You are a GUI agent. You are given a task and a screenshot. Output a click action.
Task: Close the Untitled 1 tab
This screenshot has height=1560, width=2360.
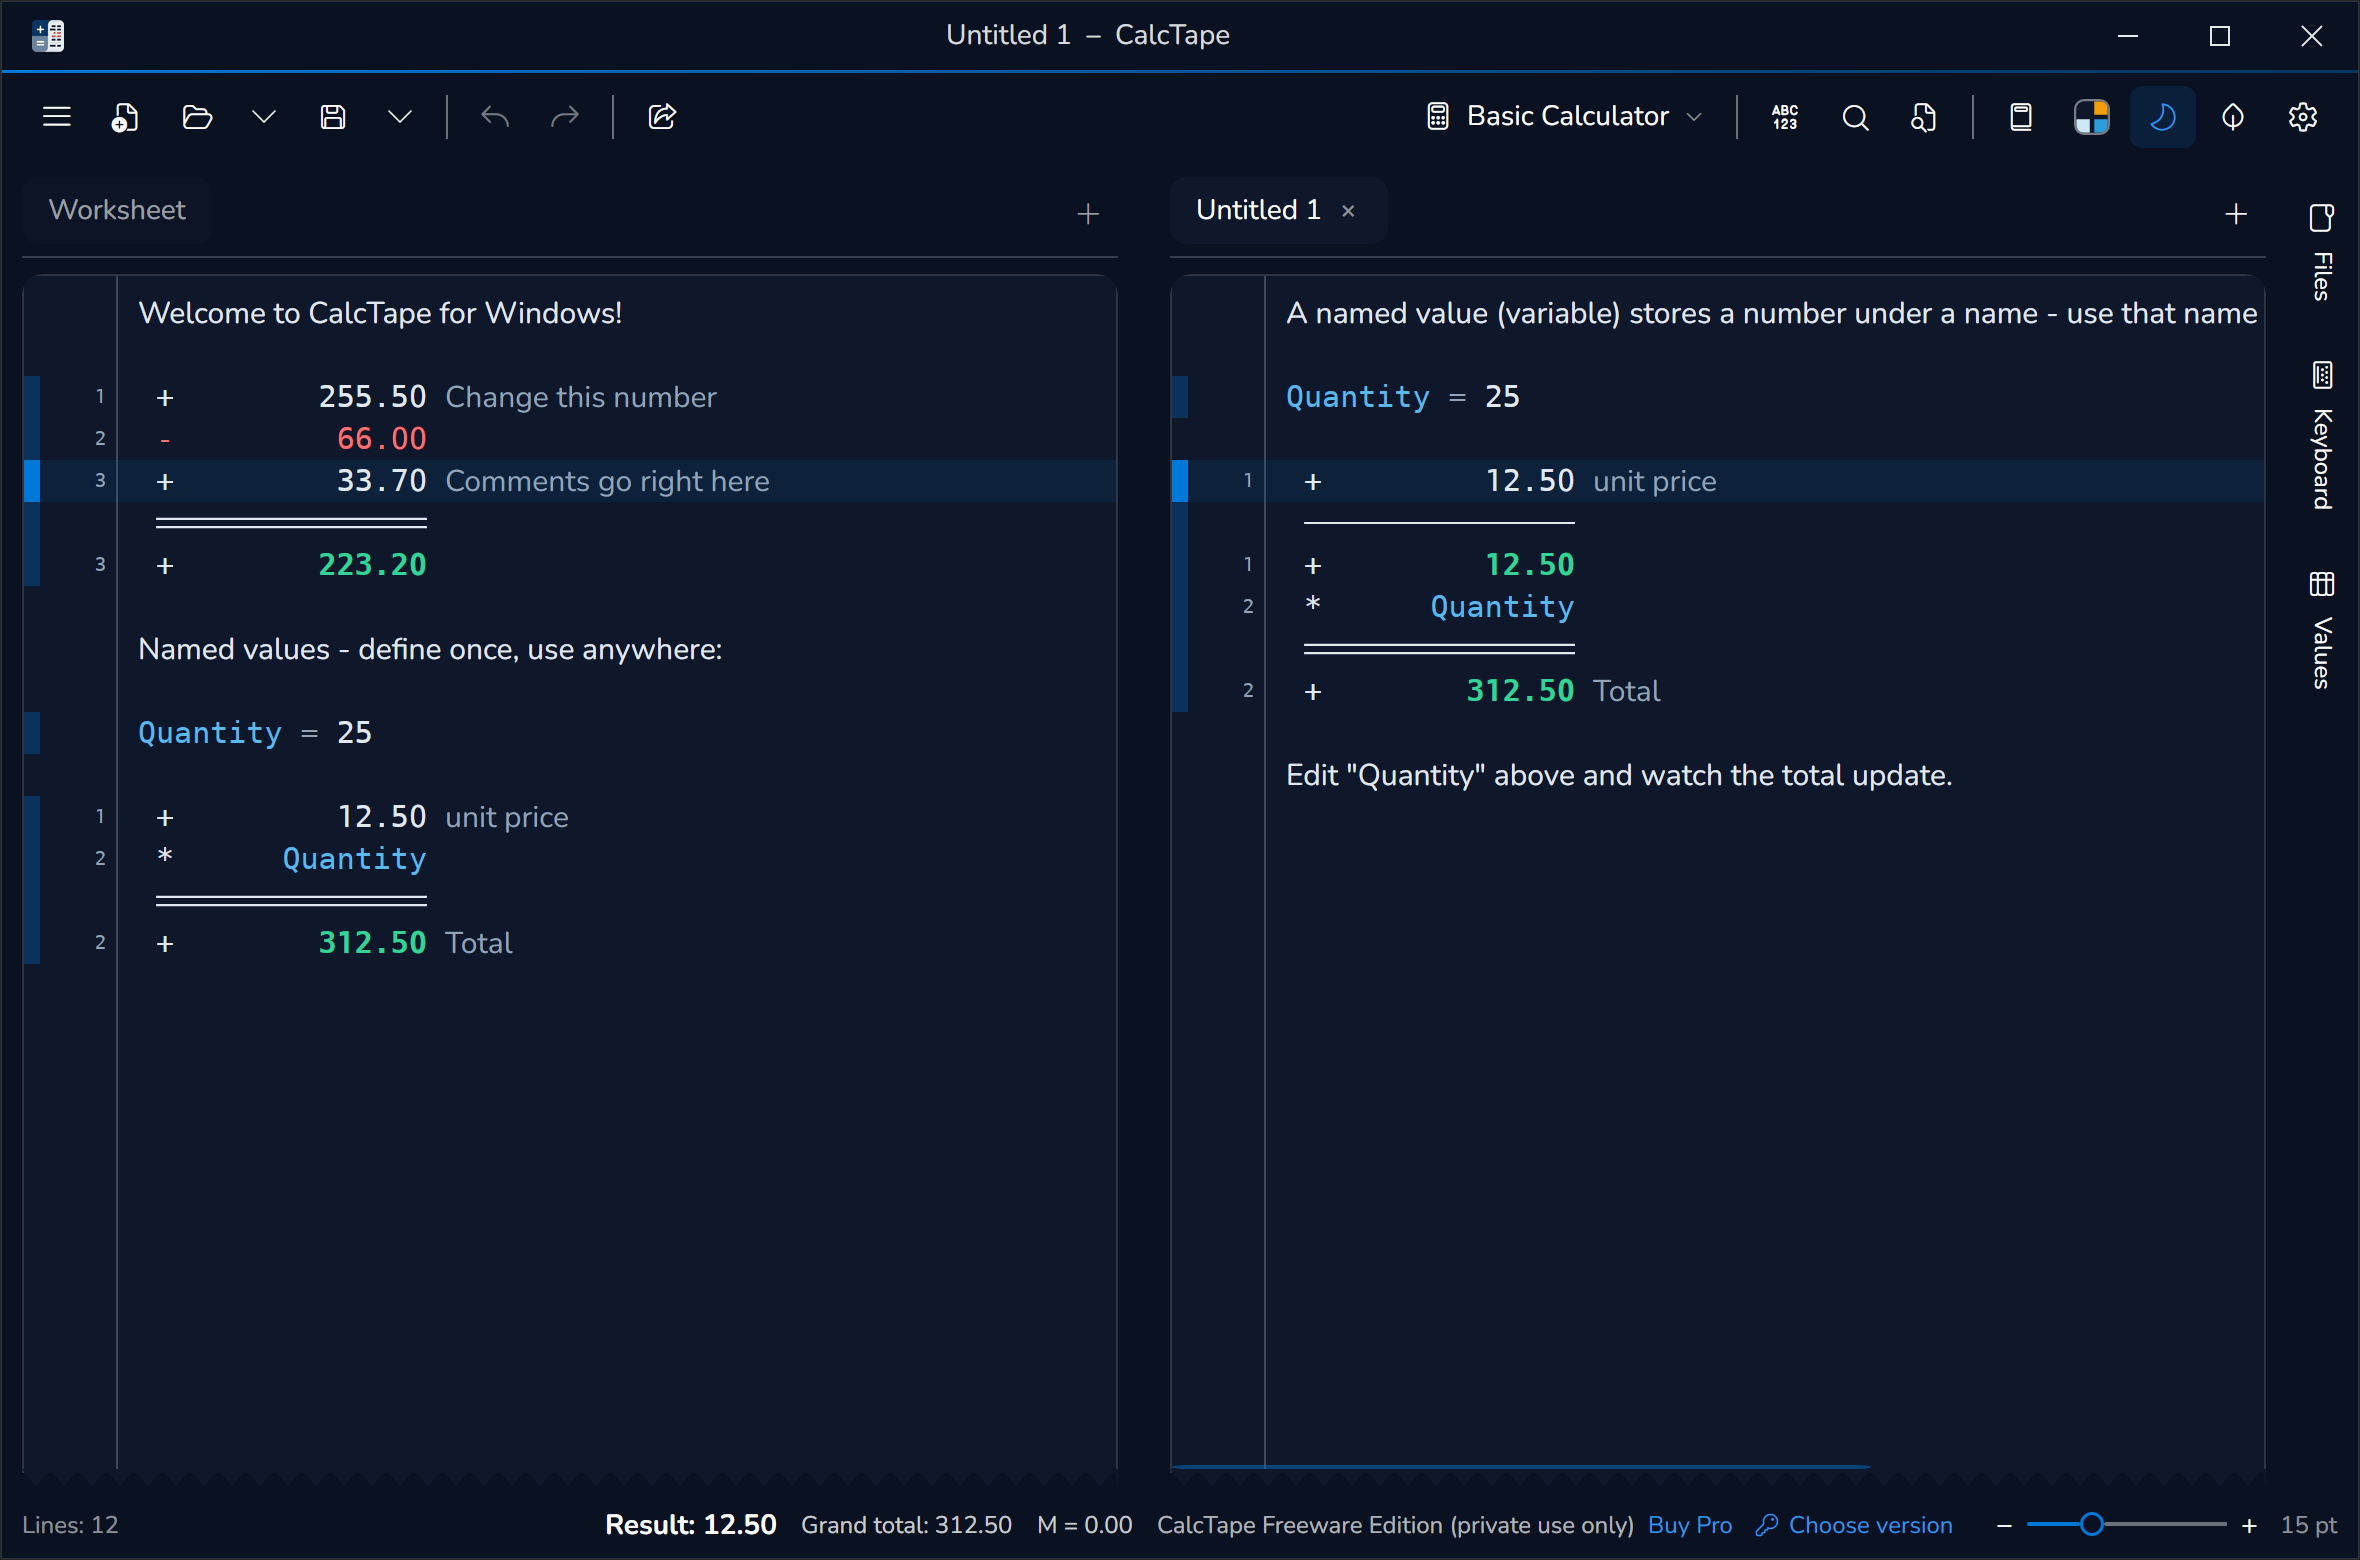pos(1348,211)
